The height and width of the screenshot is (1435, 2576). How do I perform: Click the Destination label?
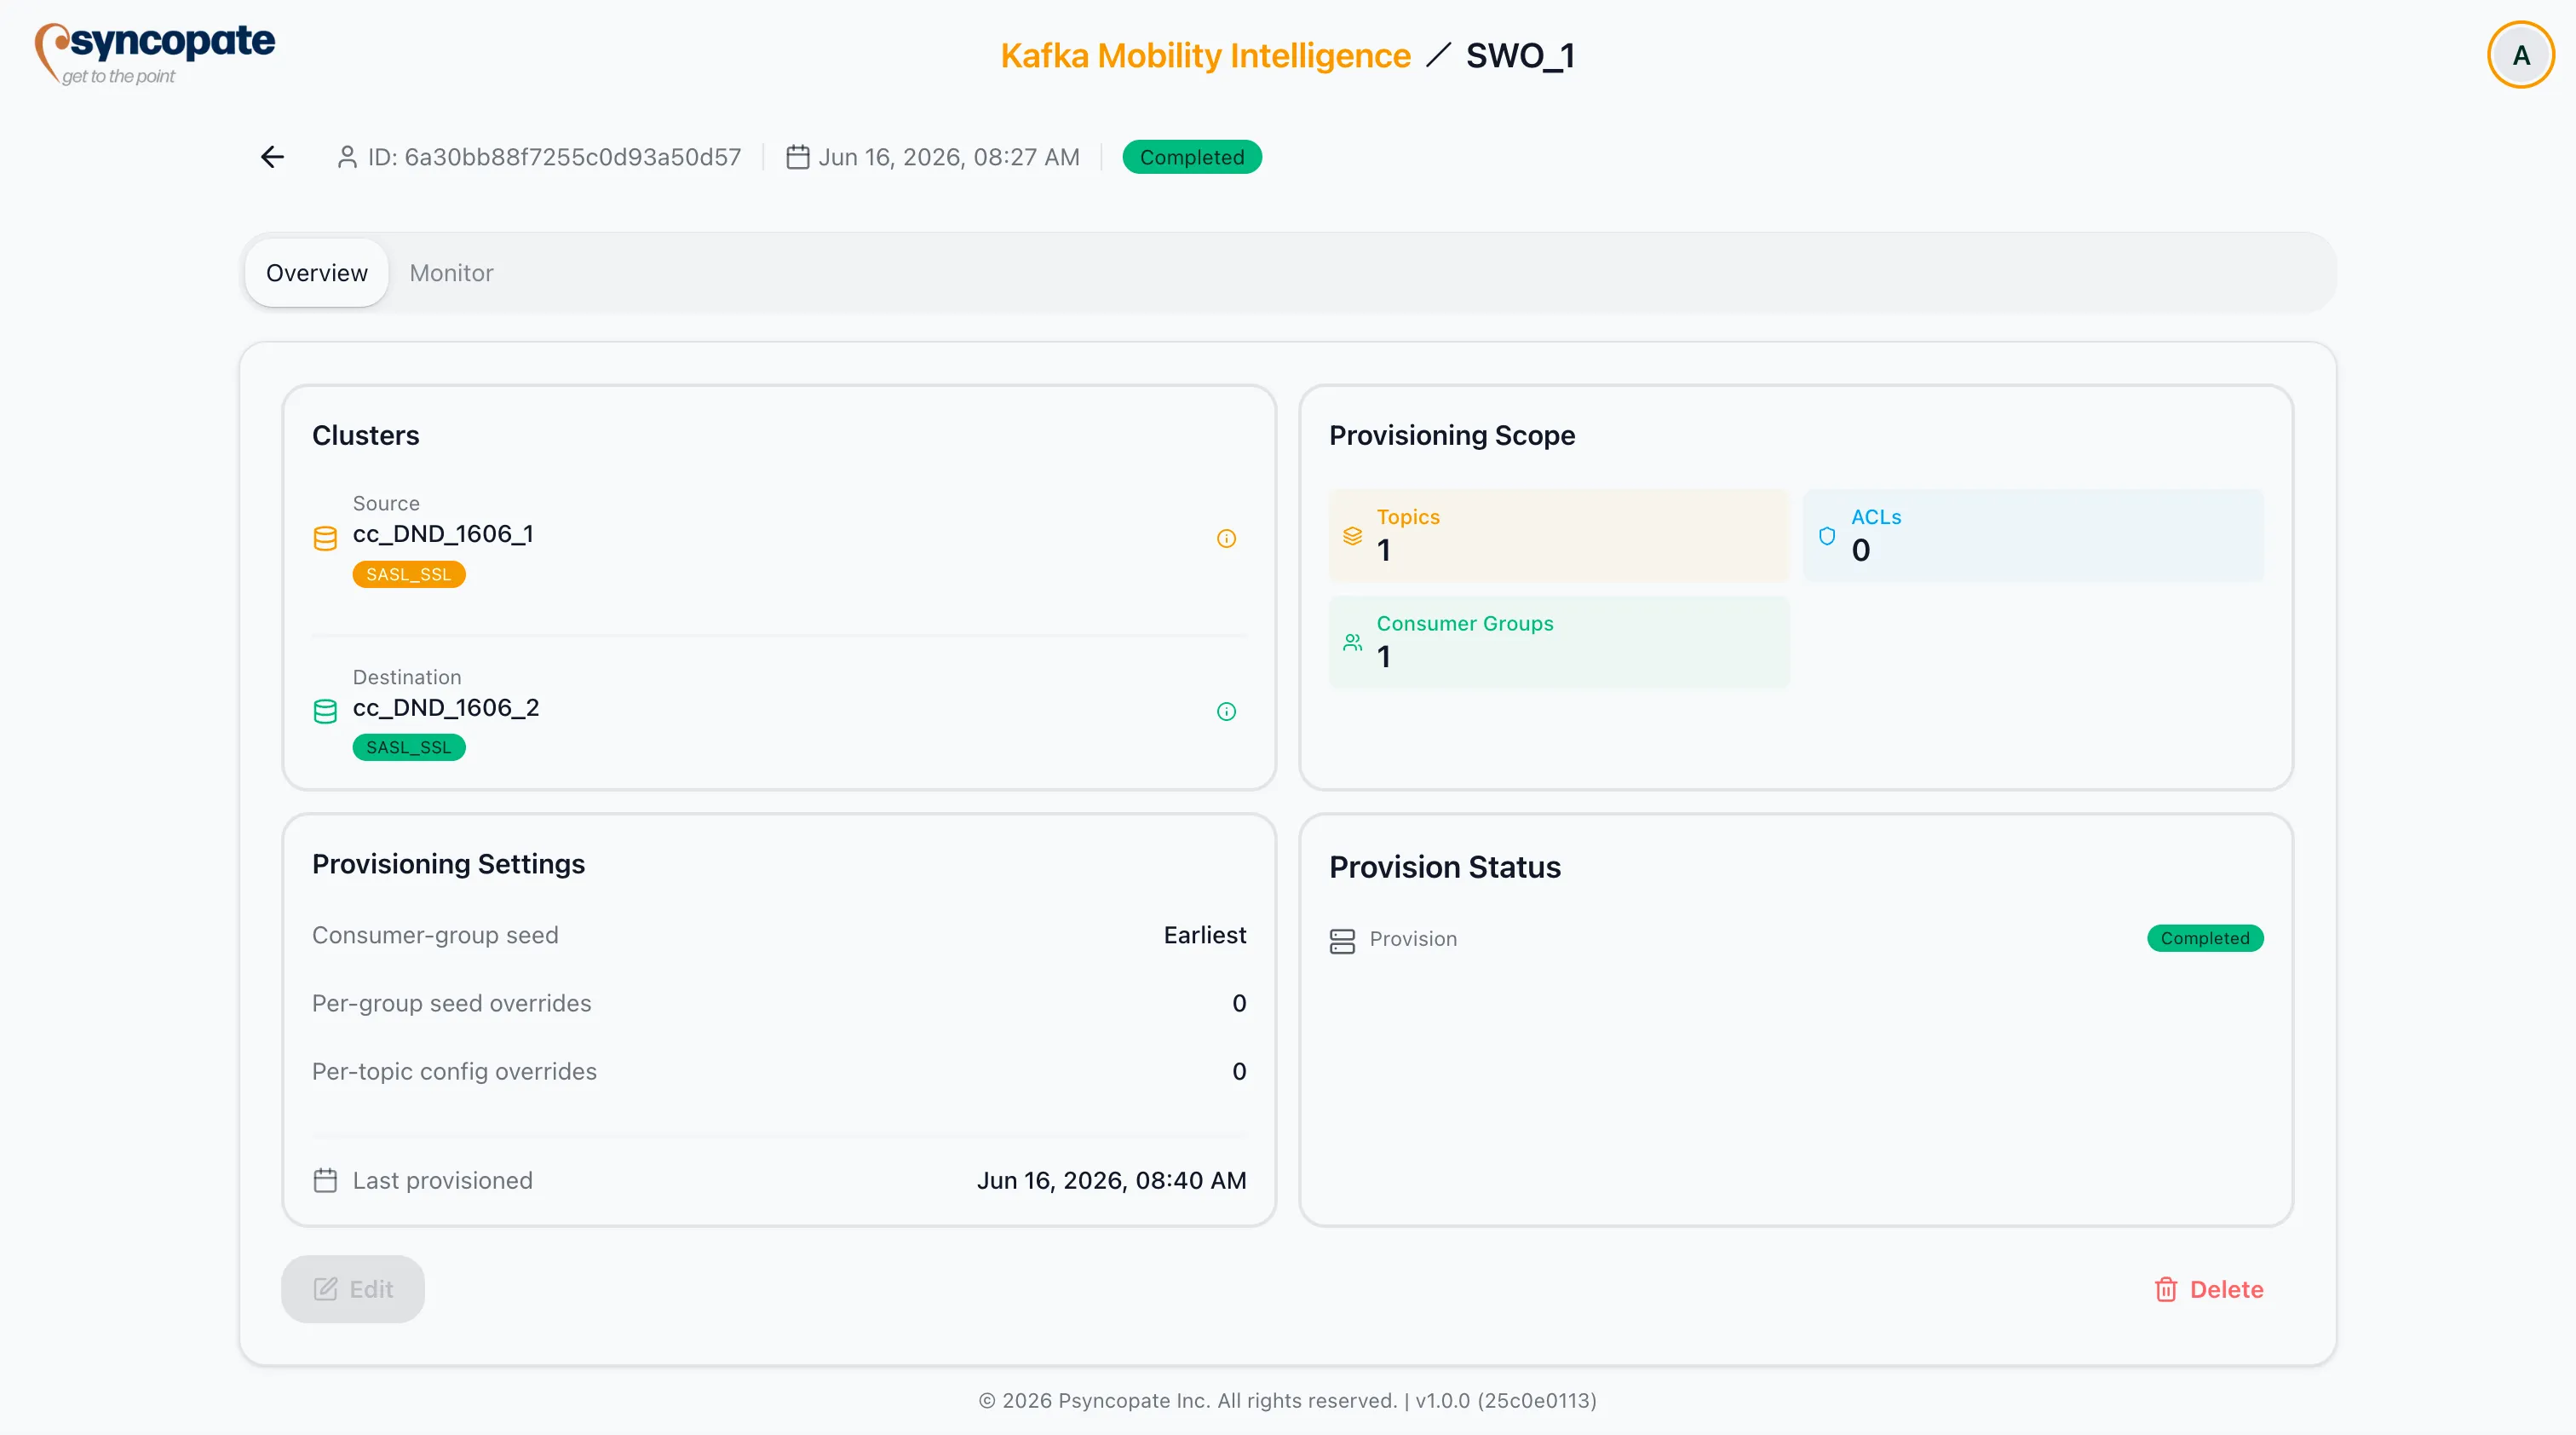(x=407, y=678)
